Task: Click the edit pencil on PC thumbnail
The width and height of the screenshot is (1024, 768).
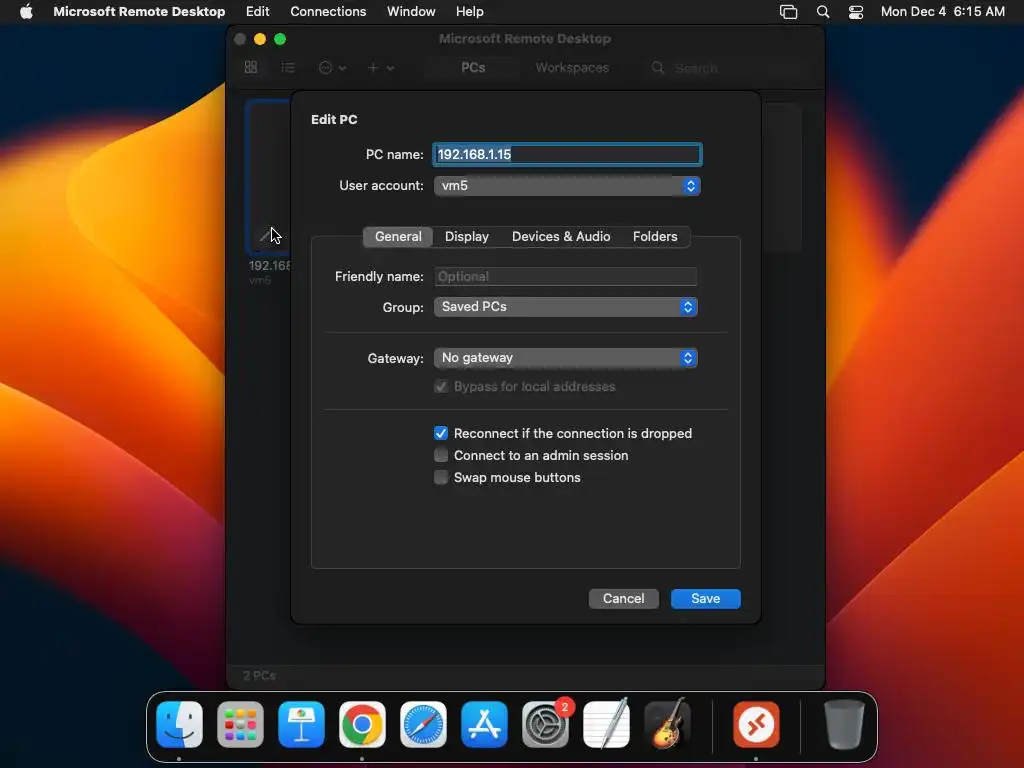Action: (265, 236)
